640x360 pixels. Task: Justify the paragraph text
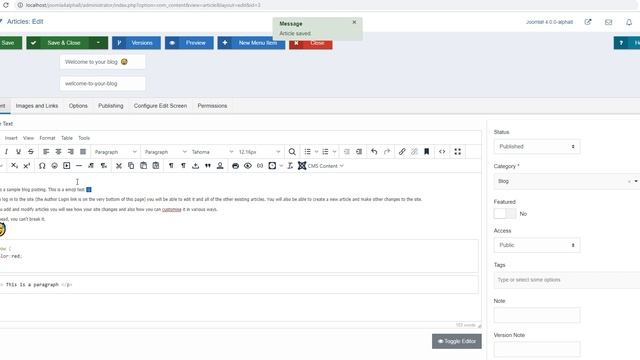point(83,152)
